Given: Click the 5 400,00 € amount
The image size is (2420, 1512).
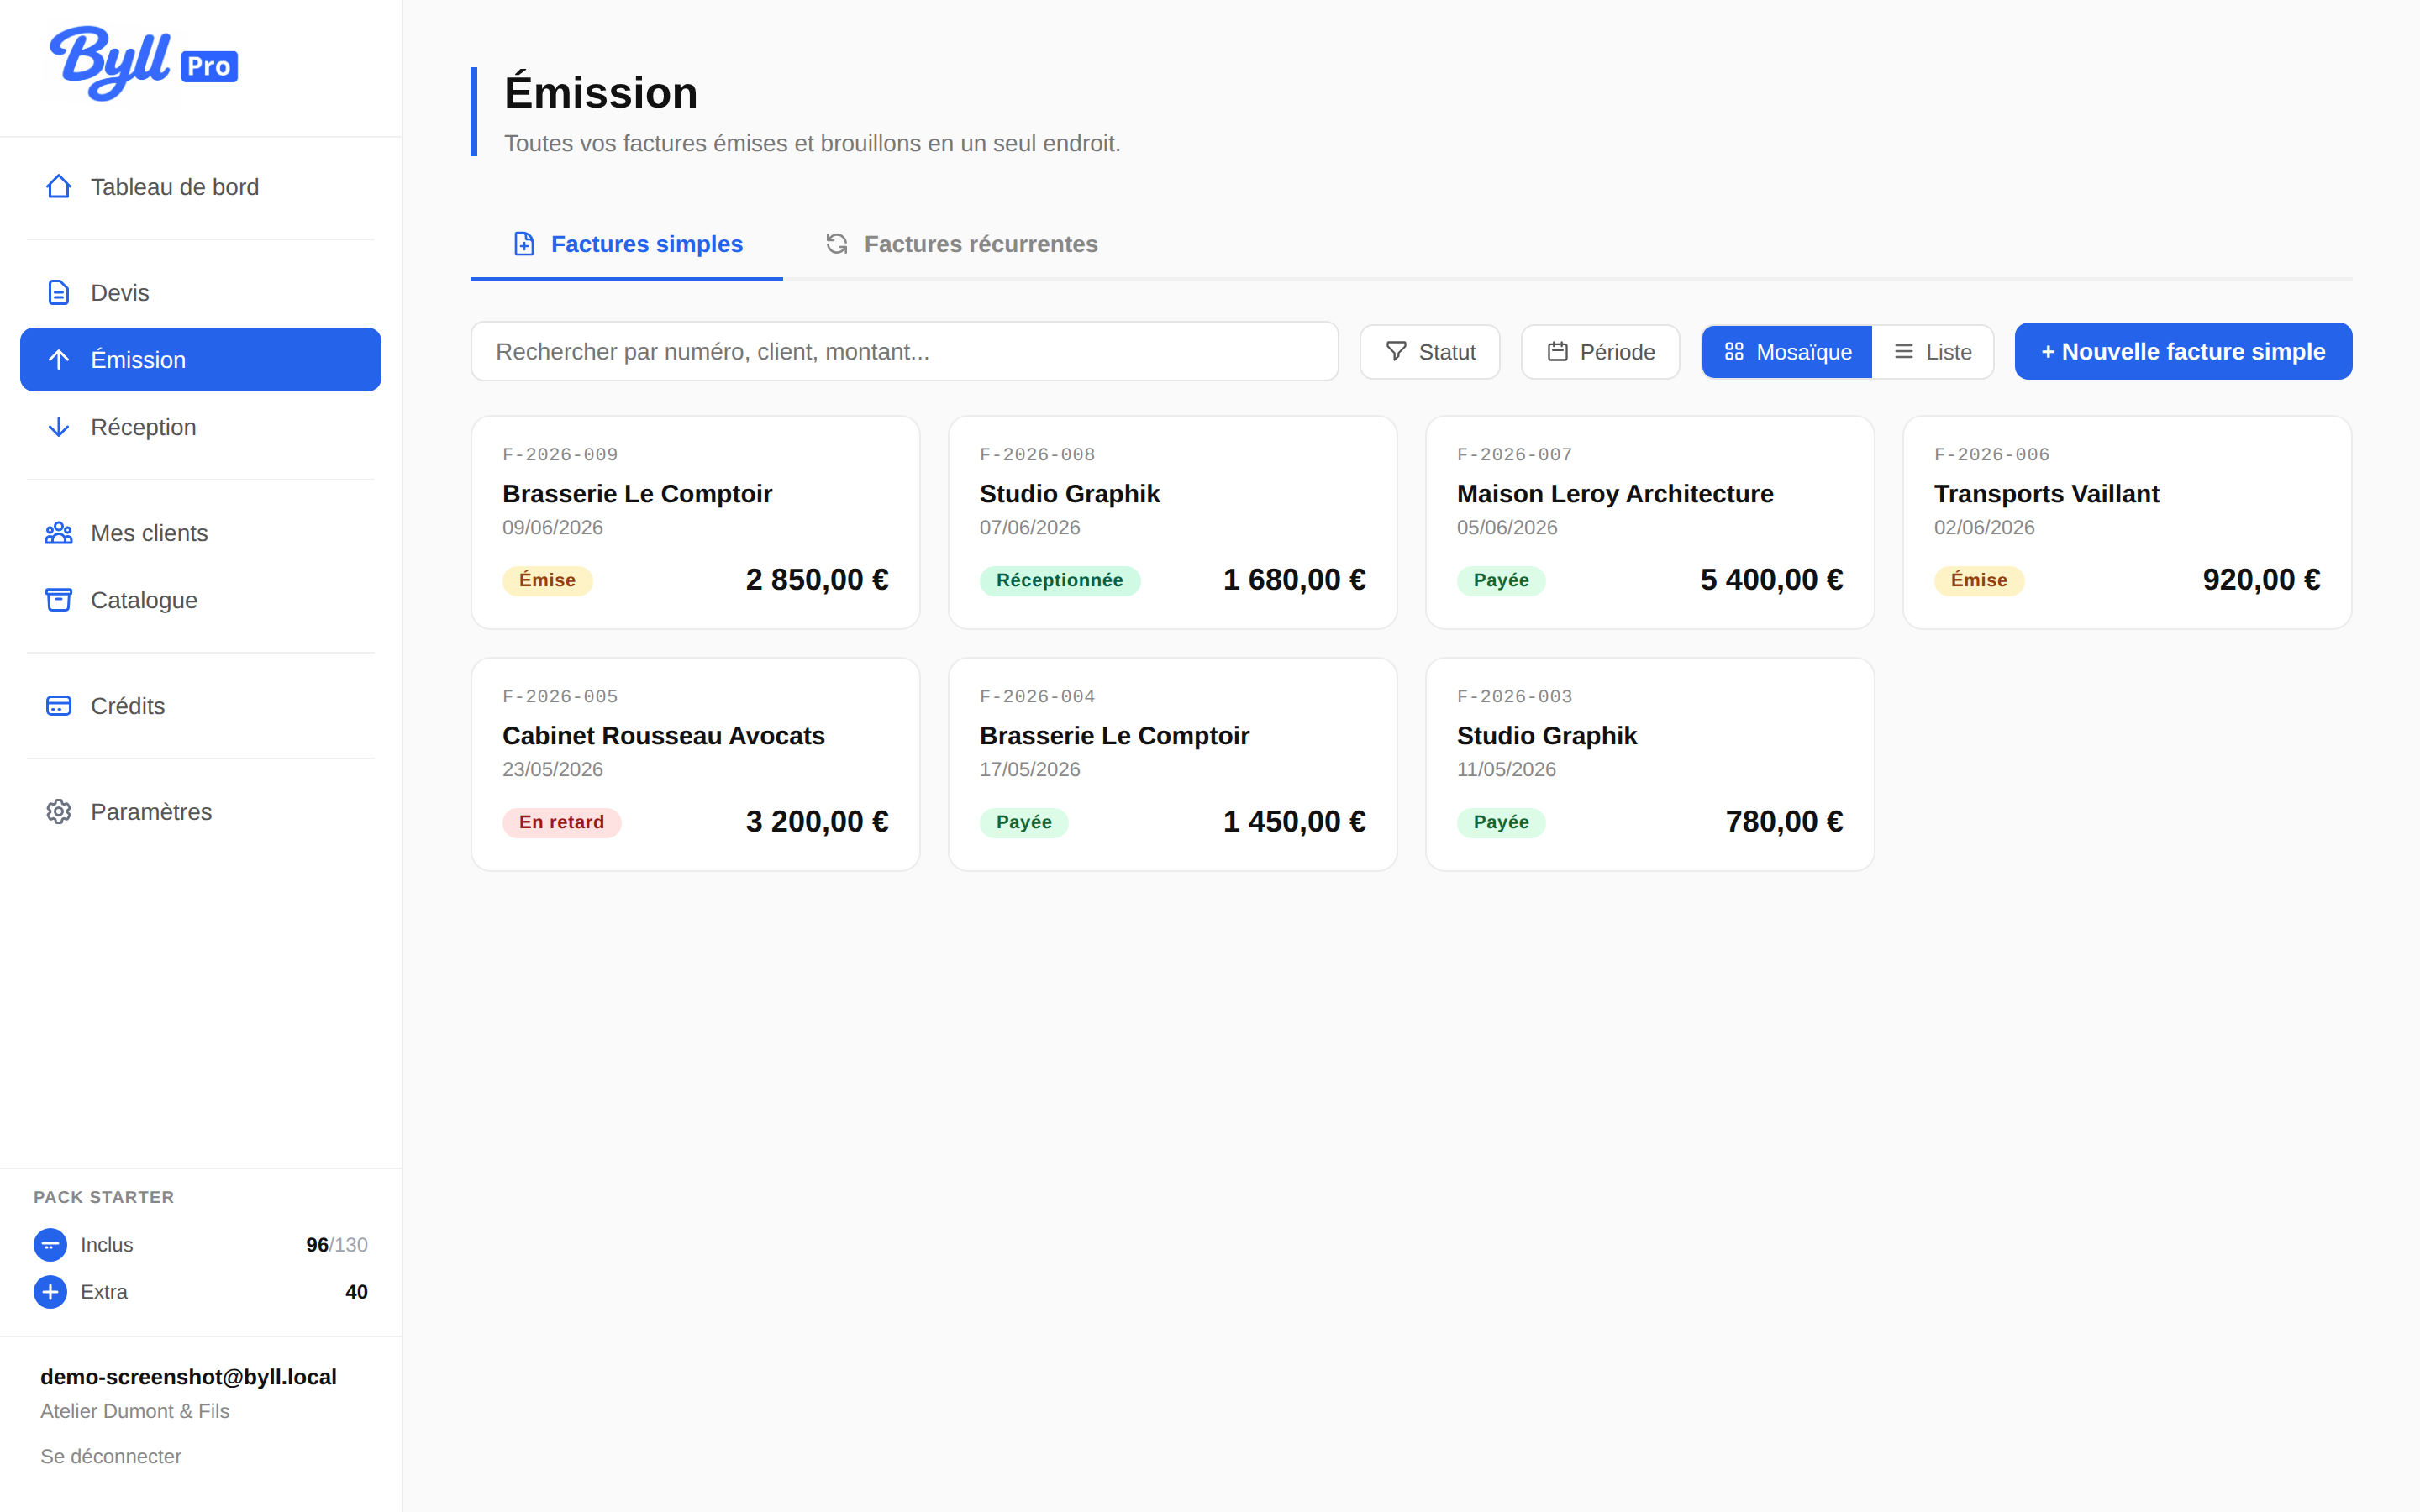Looking at the screenshot, I should coord(1771,580).
